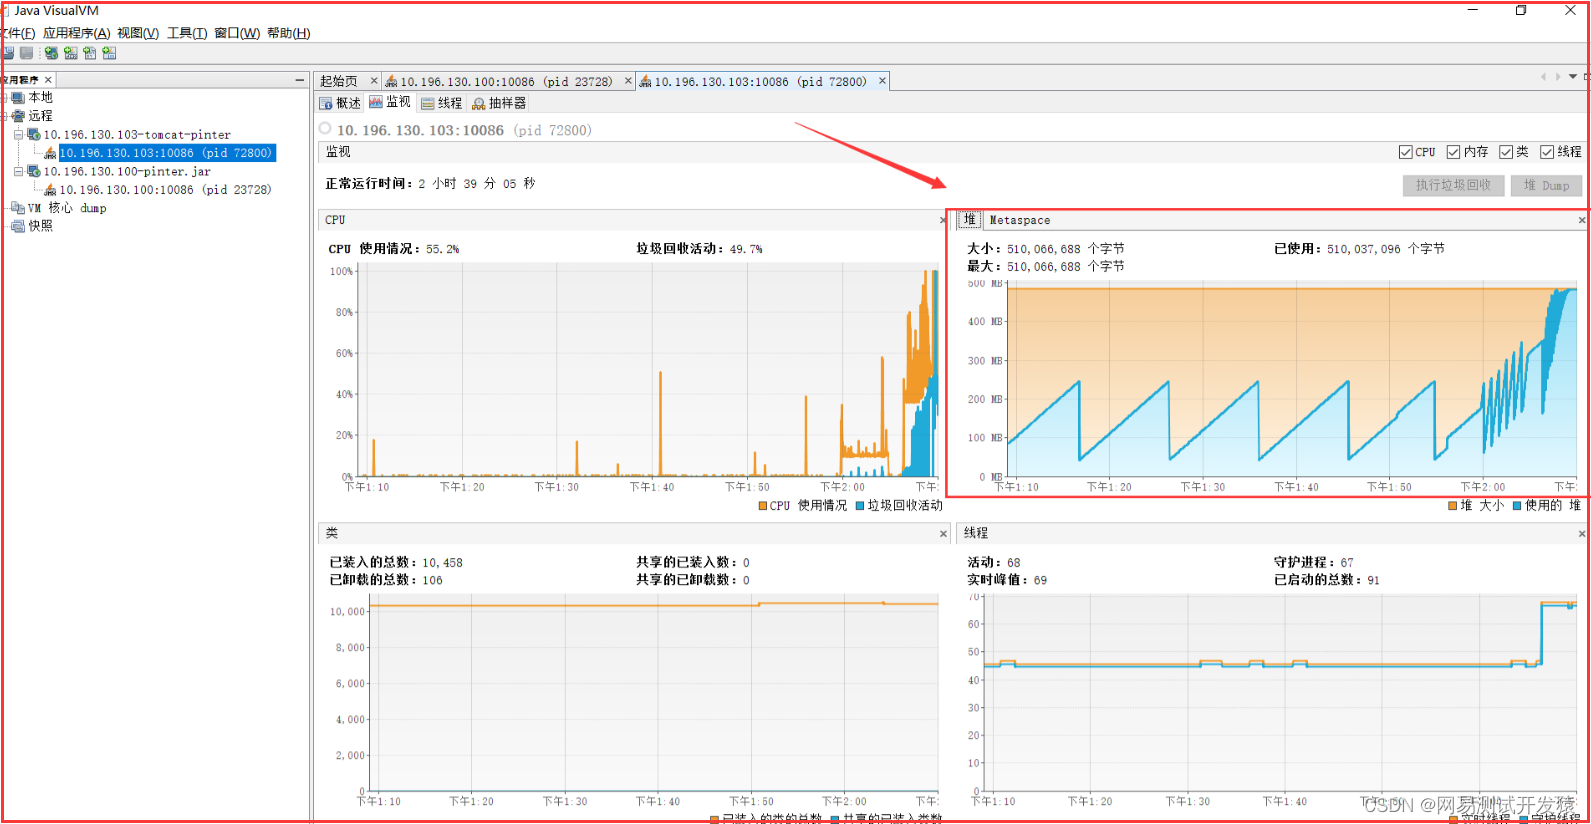Screen dimensions: 1591x824
Task: Click the scroll tabs right arrow
Action: [1558, 77]
